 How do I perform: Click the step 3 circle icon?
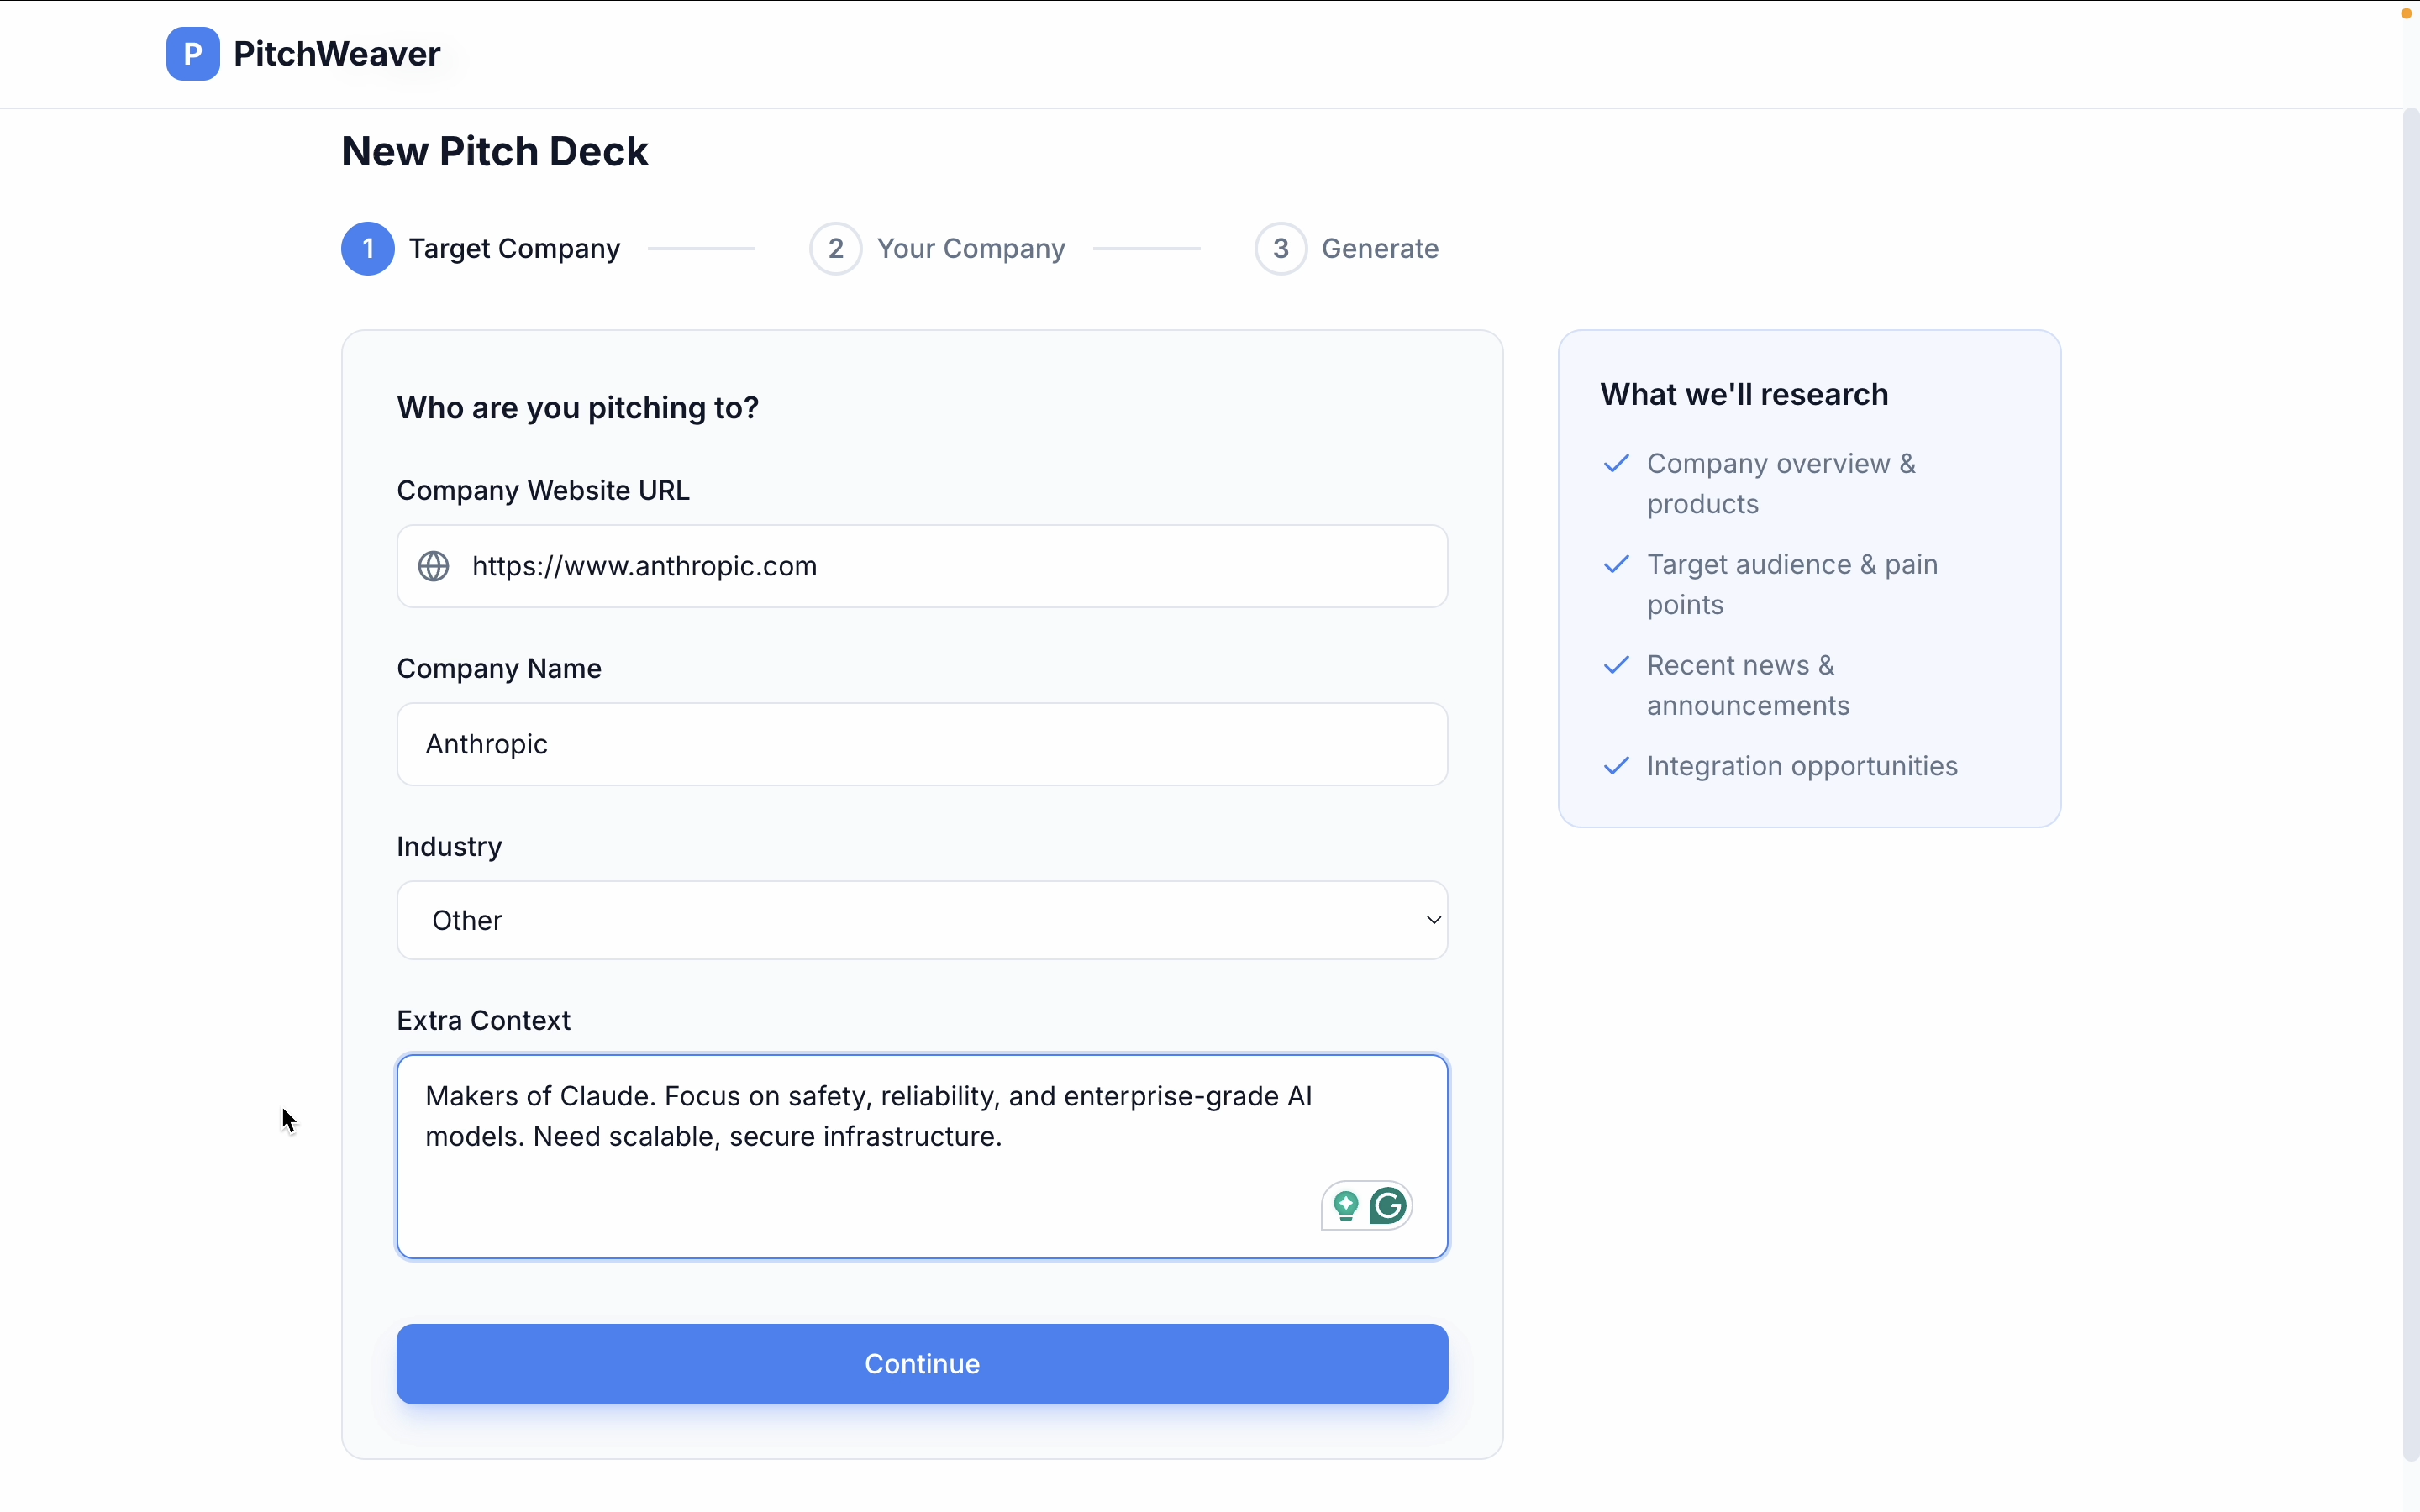tap(1280, 249)
